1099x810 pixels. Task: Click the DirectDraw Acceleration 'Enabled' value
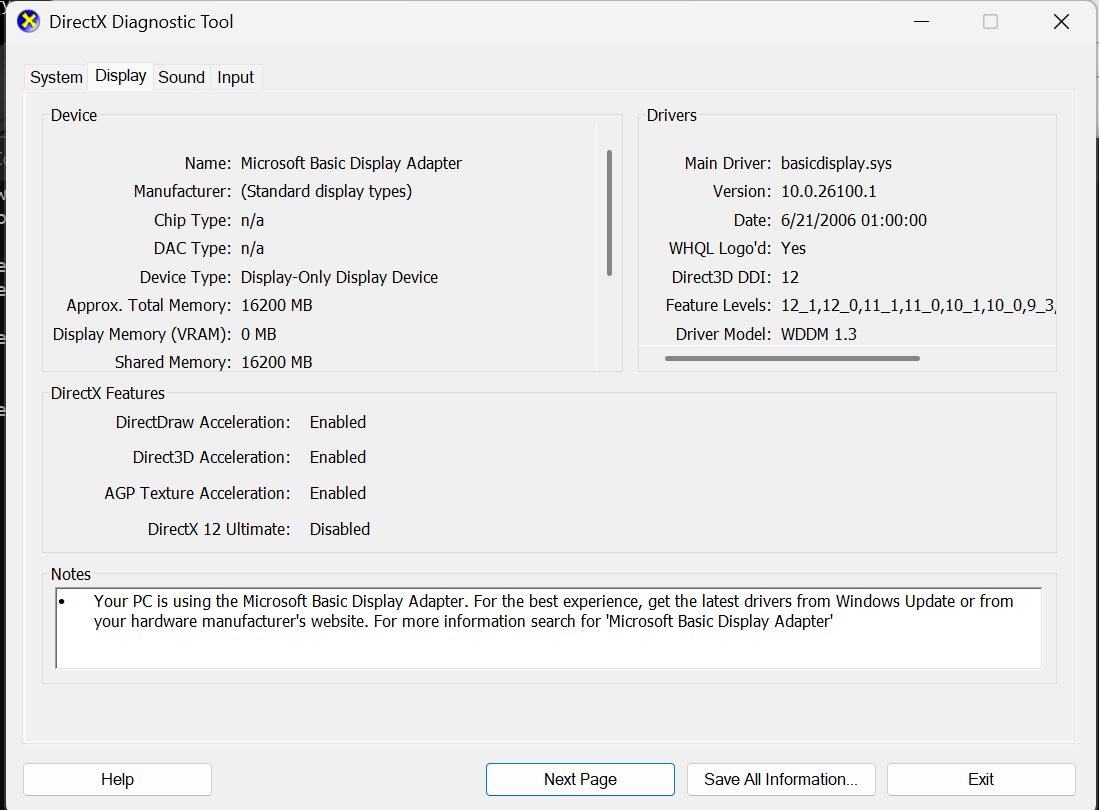[x=338, y=423]
